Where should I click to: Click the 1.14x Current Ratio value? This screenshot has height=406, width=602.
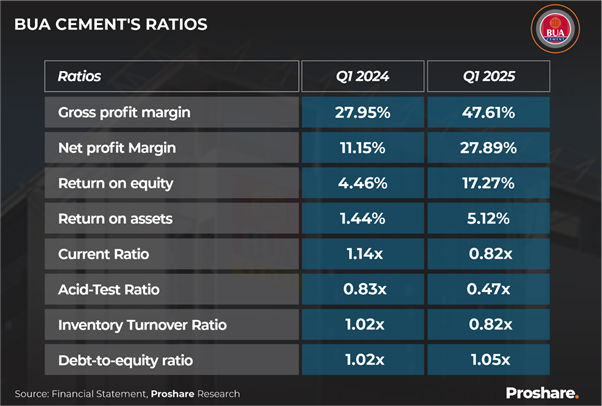365,254
